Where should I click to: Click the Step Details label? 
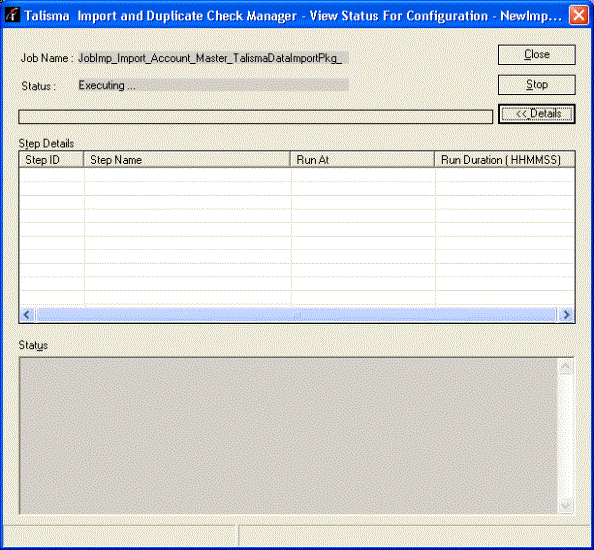tap(46, 144)
